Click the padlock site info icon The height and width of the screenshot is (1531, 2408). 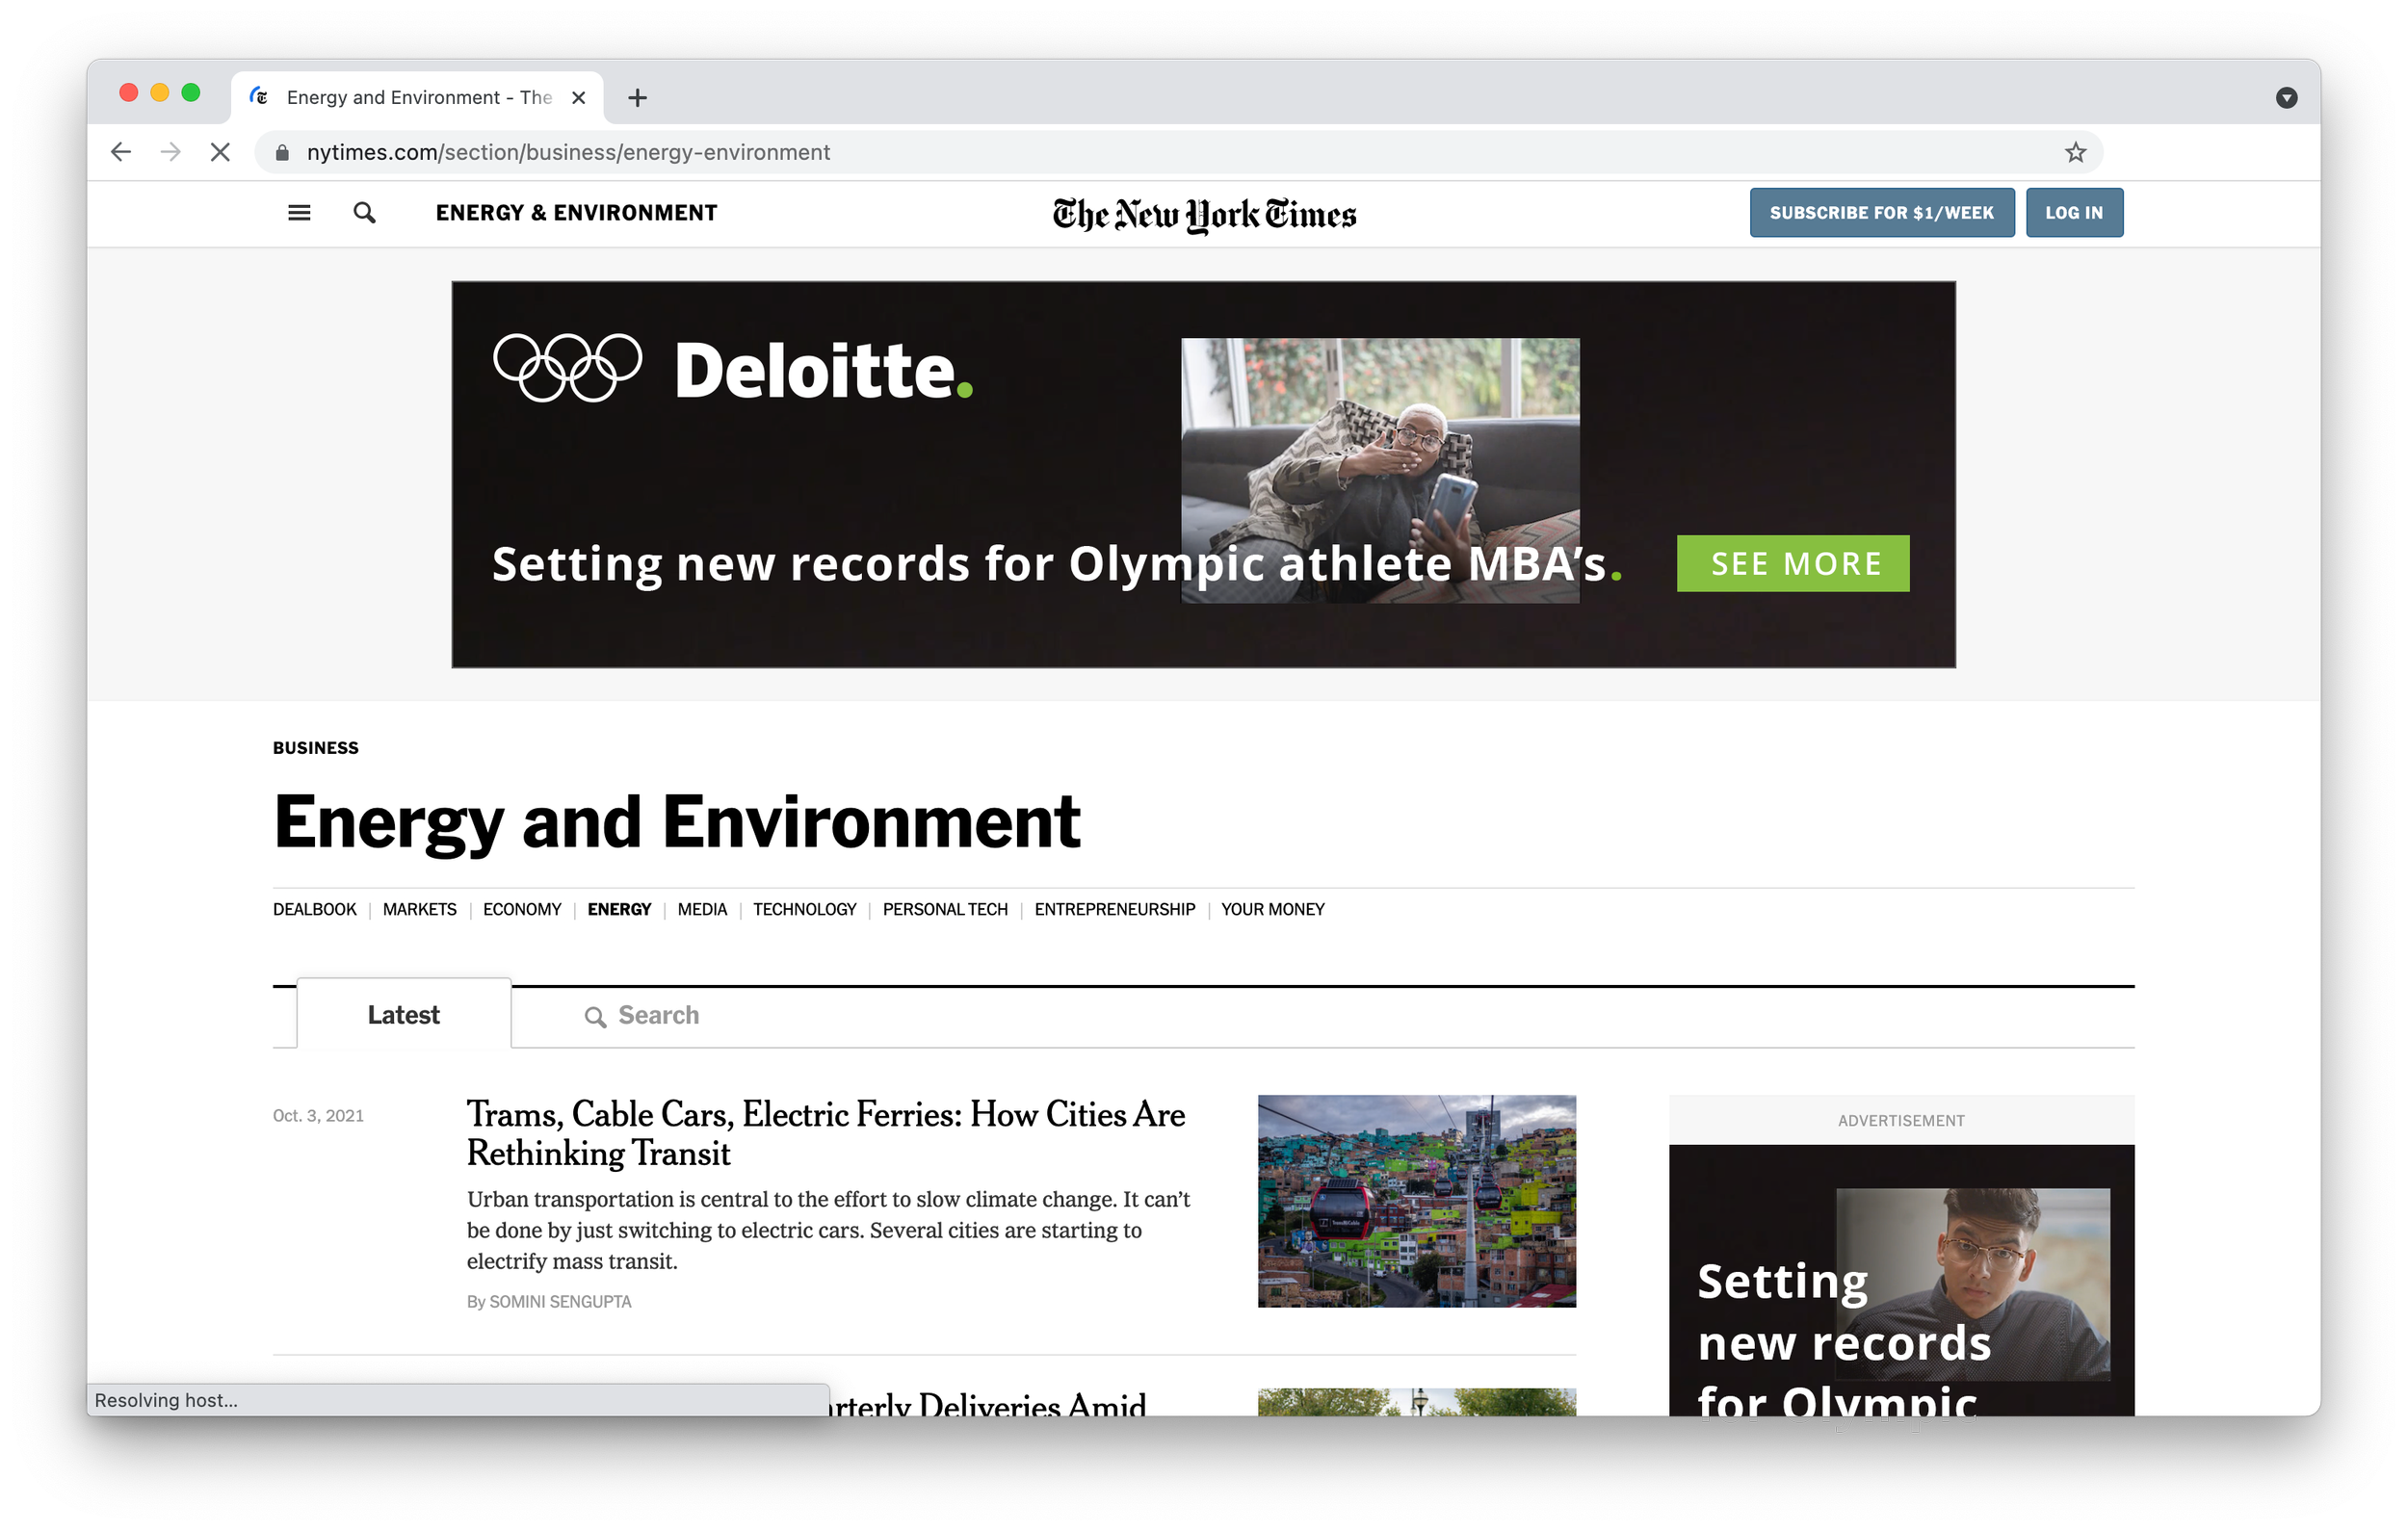pyautogui.click(x=282, y=153)
